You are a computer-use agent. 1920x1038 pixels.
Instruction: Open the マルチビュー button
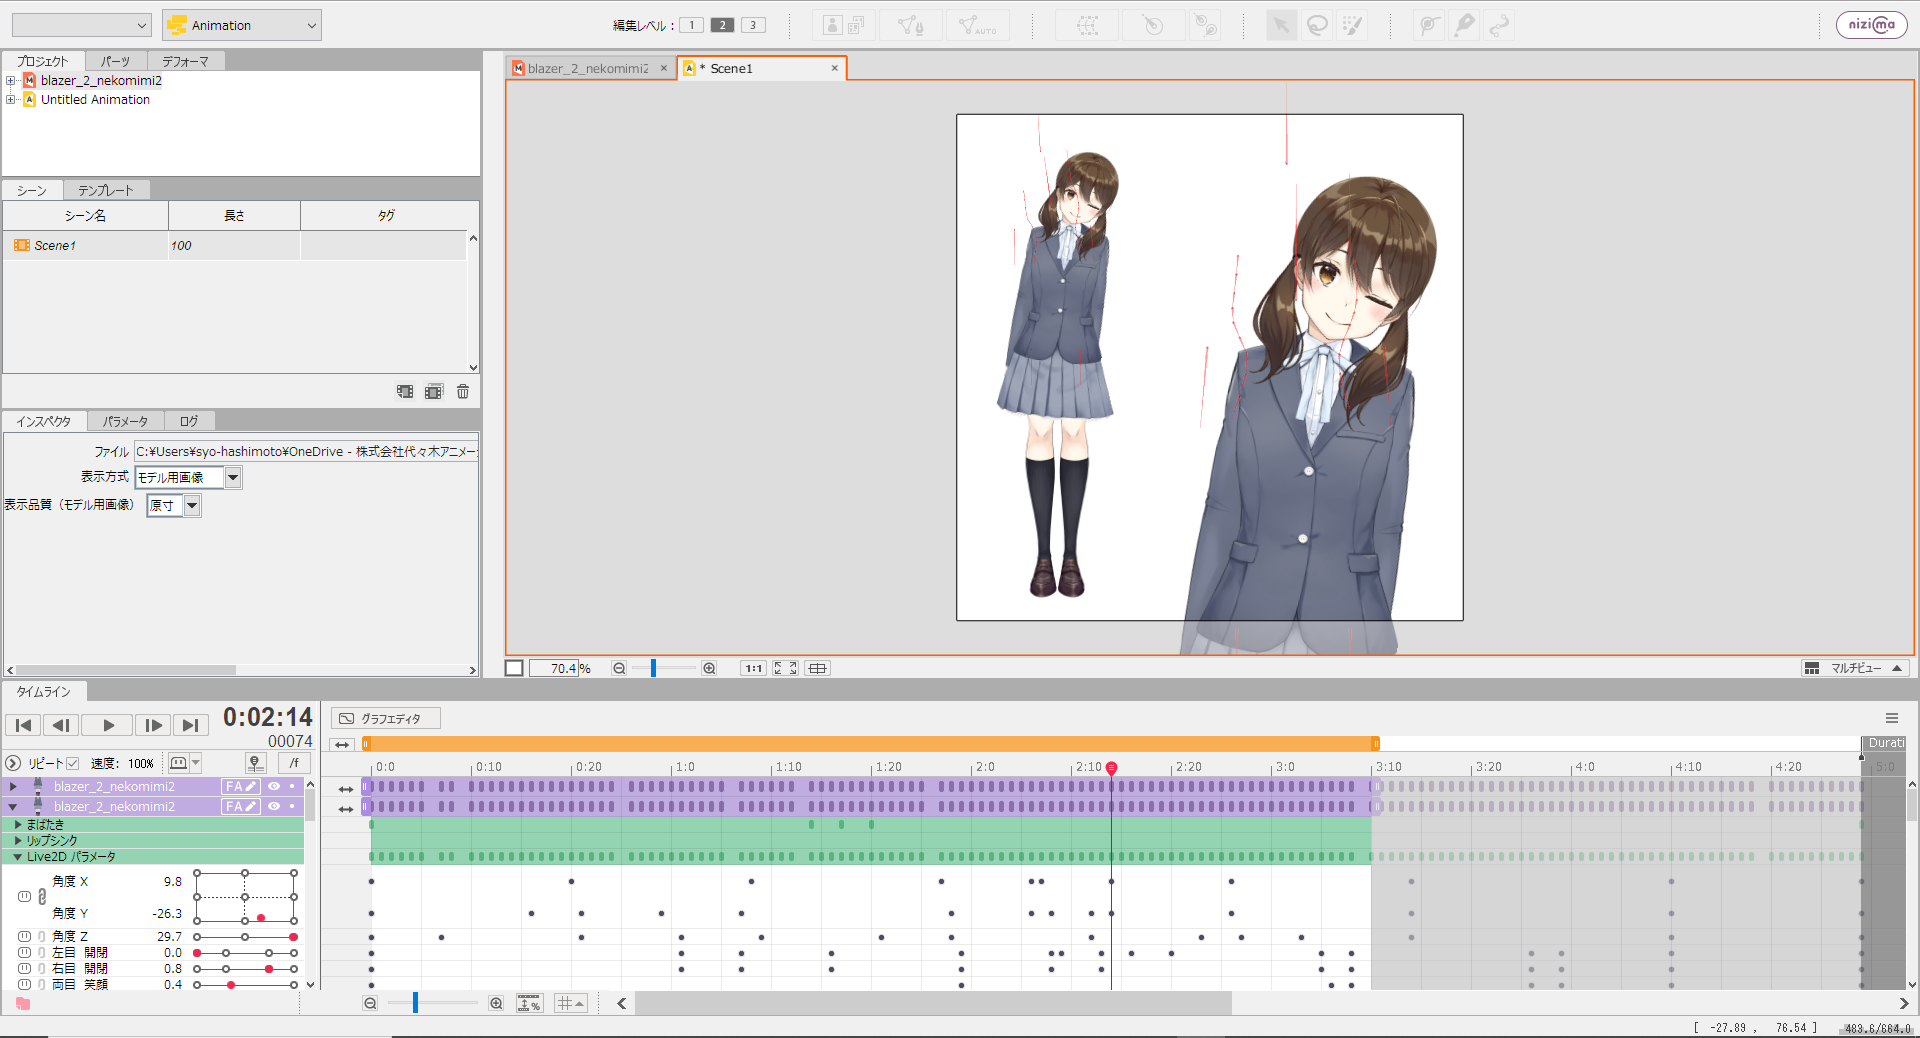1855,668
